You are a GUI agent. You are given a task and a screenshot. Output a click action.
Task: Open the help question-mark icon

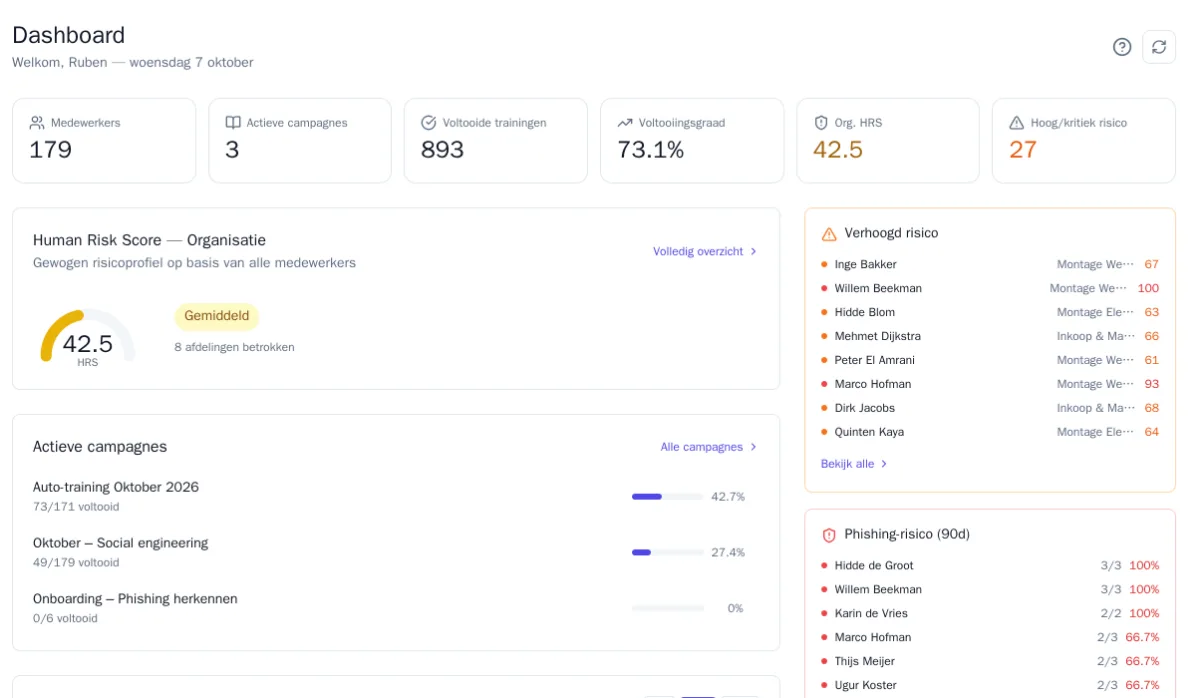[1122, 47]
